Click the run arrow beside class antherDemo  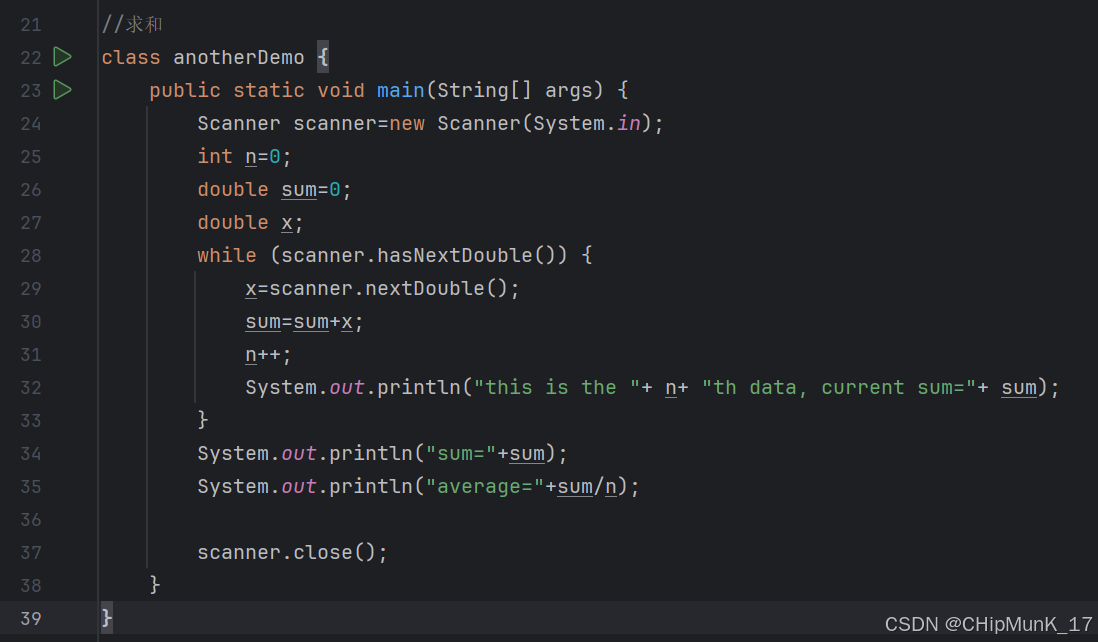pyautogui.click(x=62, y=57)
